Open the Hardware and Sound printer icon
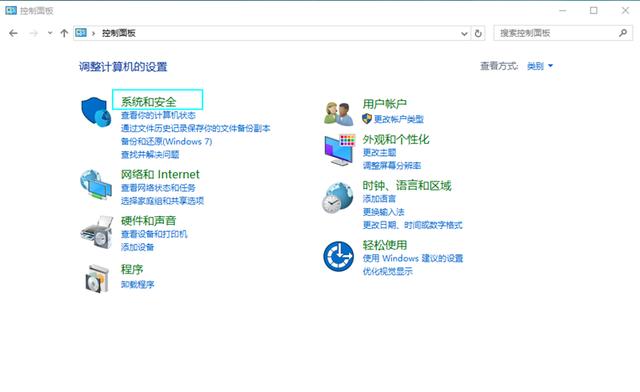The image size is (640, 392). (x=97, y=232)
